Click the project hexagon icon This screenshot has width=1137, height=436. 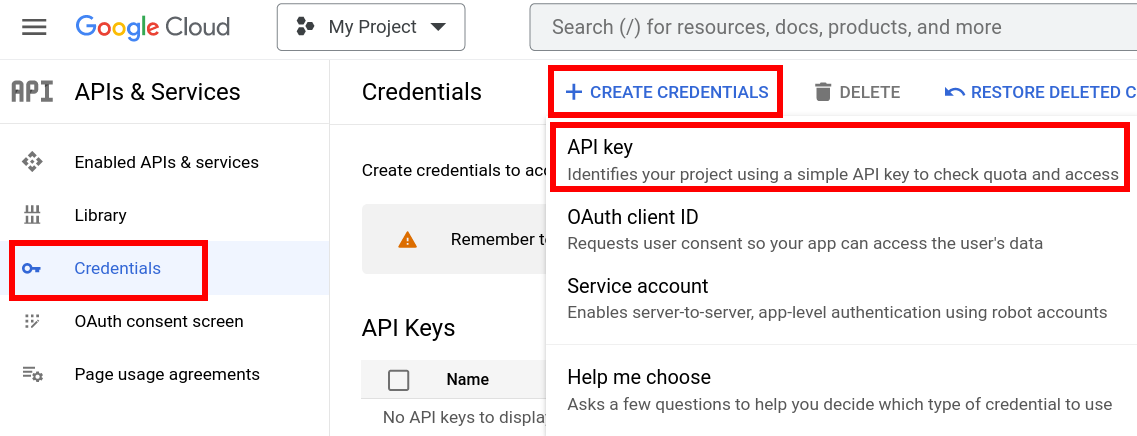[305, 28]
